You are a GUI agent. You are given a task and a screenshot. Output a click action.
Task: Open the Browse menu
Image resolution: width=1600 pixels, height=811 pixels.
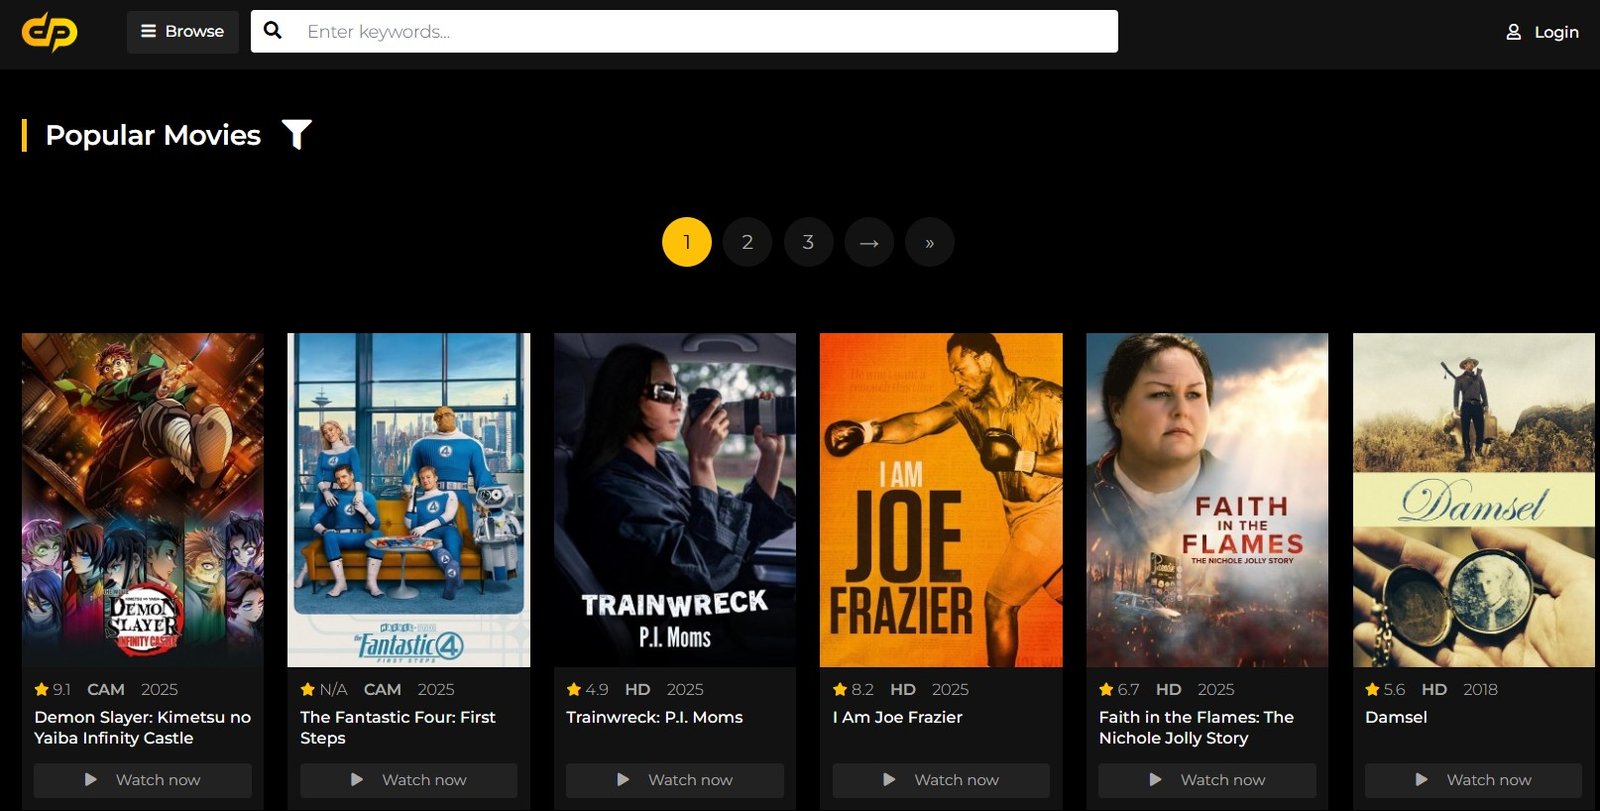182,31
